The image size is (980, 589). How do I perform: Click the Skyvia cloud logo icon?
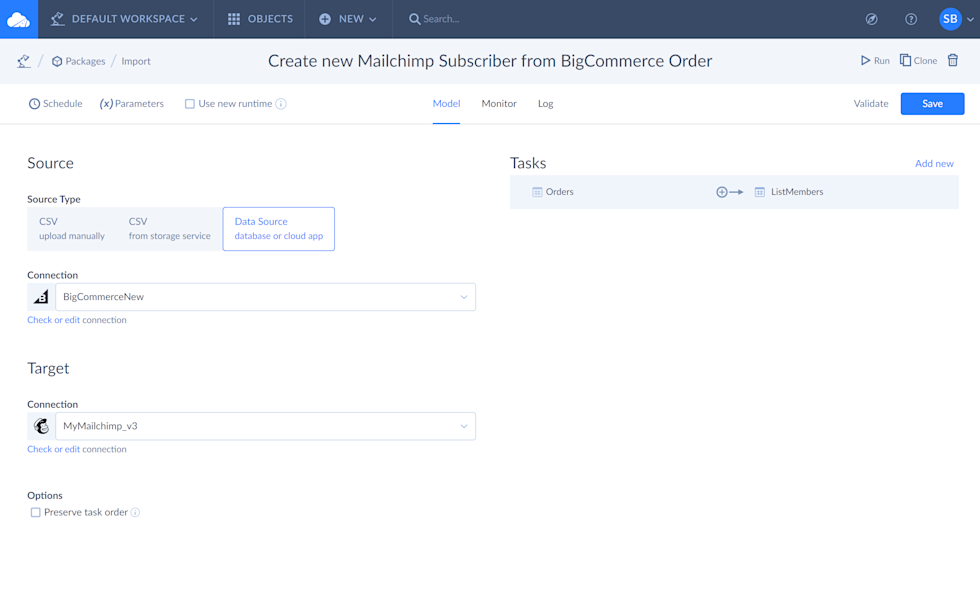pyautogui.click(x=19, y=19)
